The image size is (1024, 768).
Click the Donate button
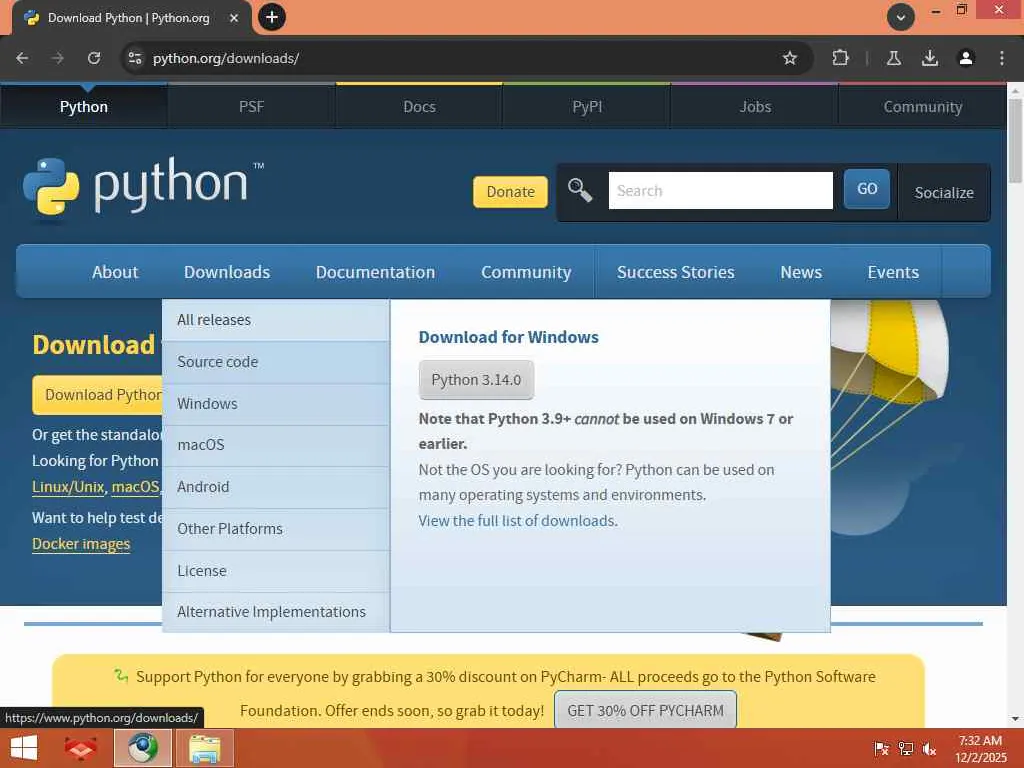[510, 192]
